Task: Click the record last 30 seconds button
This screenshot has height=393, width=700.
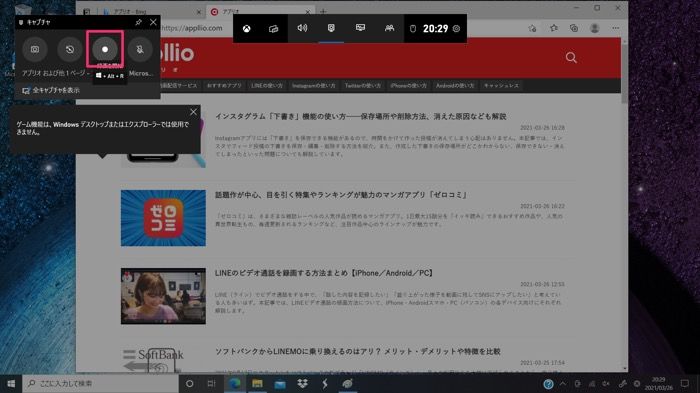Action: 70,49
